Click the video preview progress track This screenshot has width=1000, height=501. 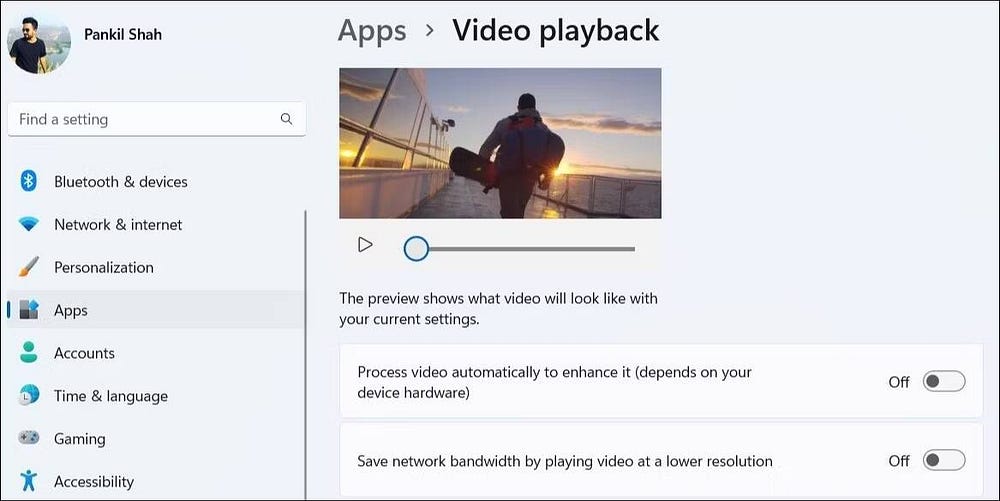click(x=532, y=249)
